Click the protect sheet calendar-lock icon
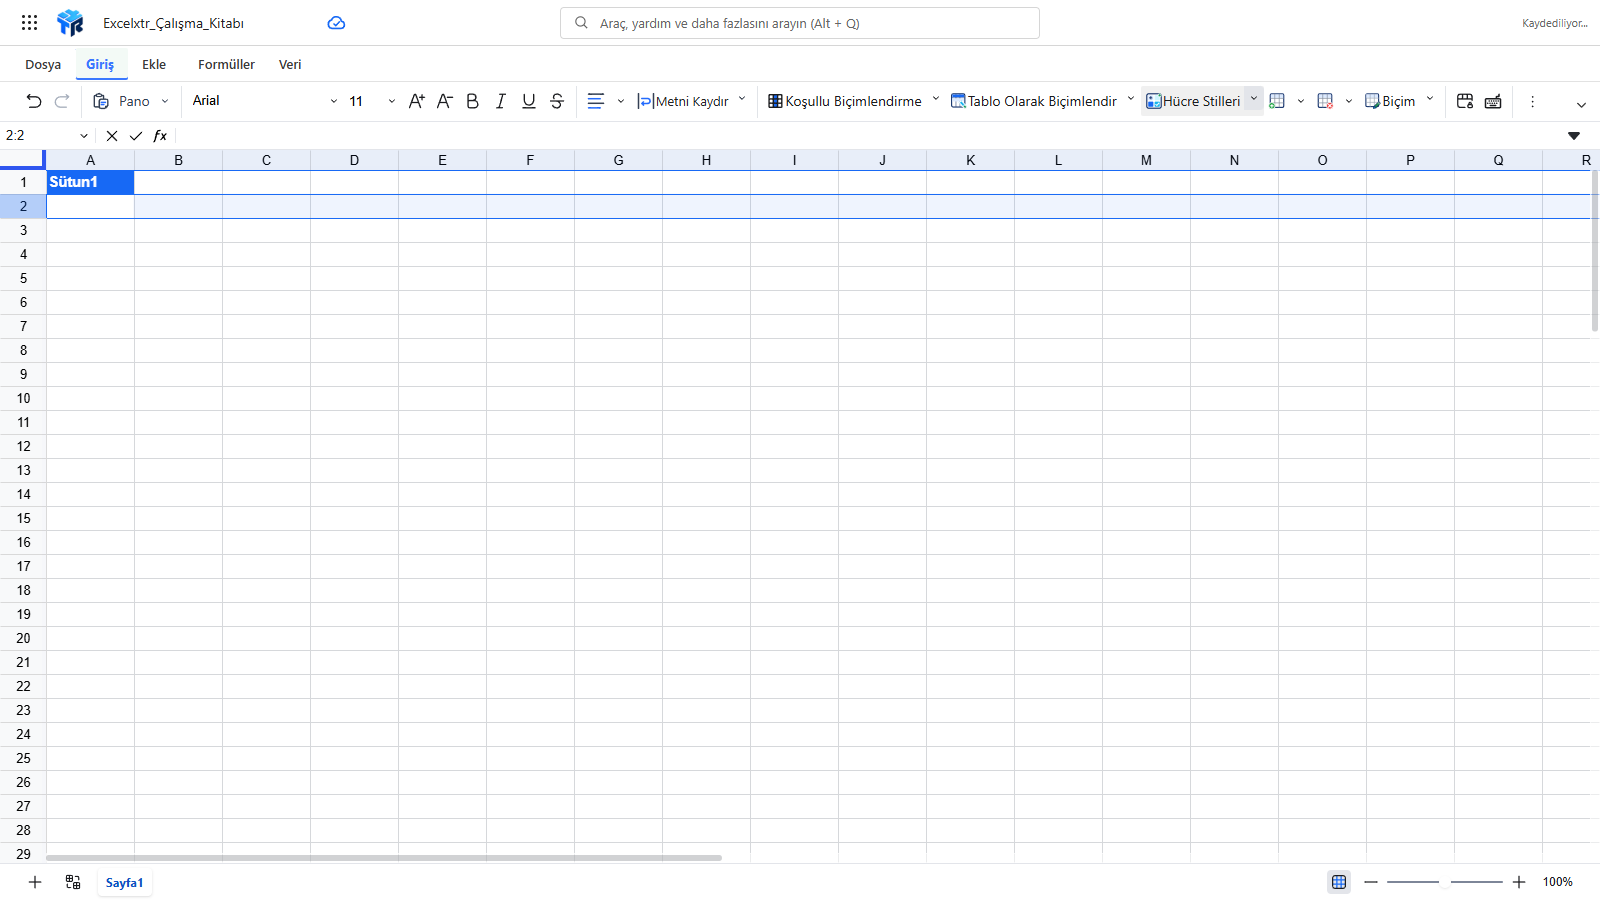The height and width of the screenshot is (900, 1600). (1465, 101)
